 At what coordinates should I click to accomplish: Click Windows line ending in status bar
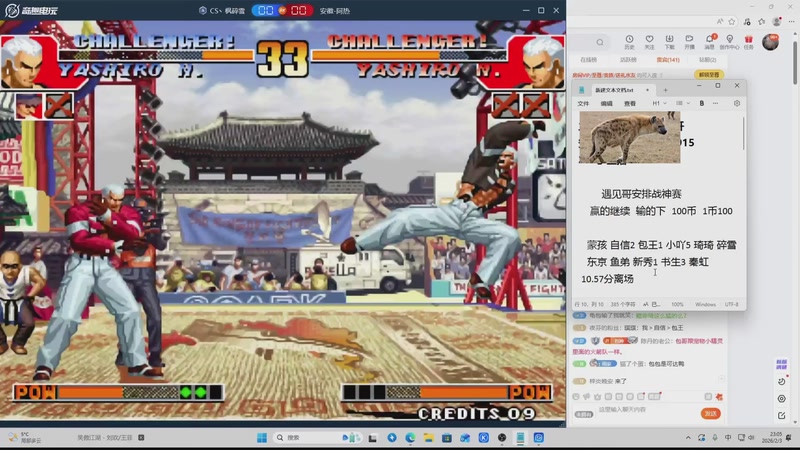(705, 305)
